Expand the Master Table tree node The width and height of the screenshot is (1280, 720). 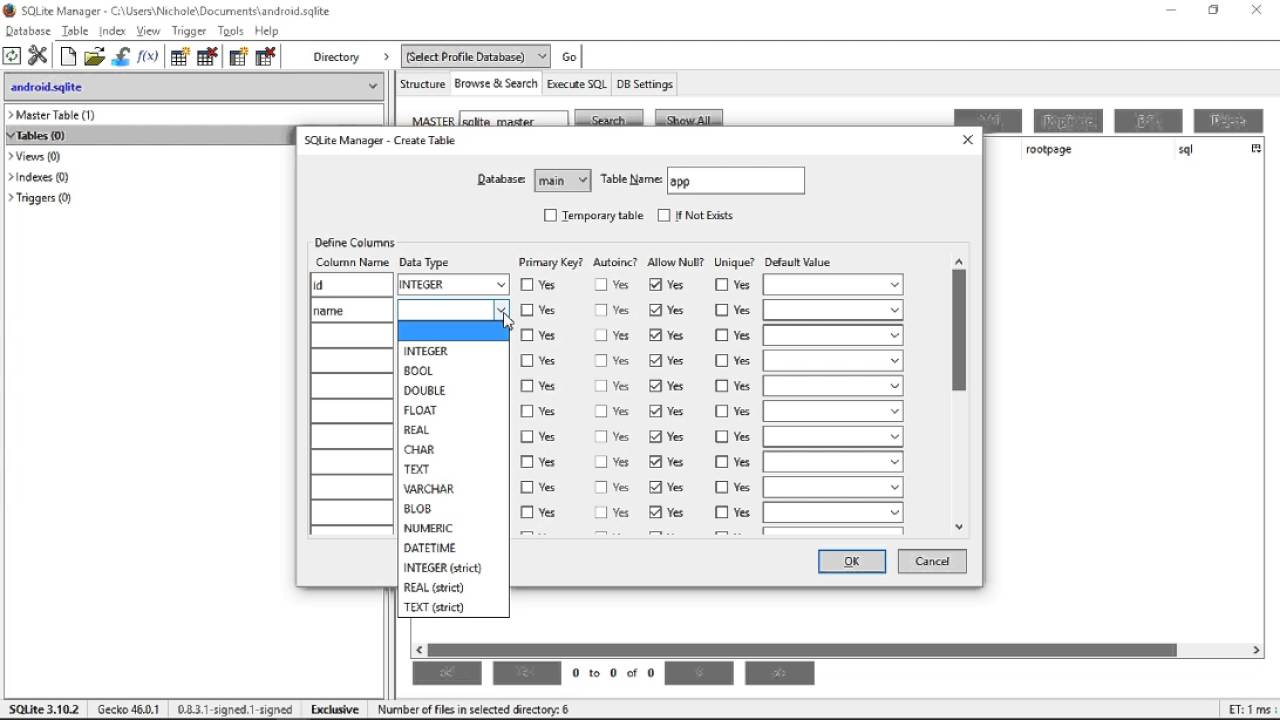click(x=11, y=115)
